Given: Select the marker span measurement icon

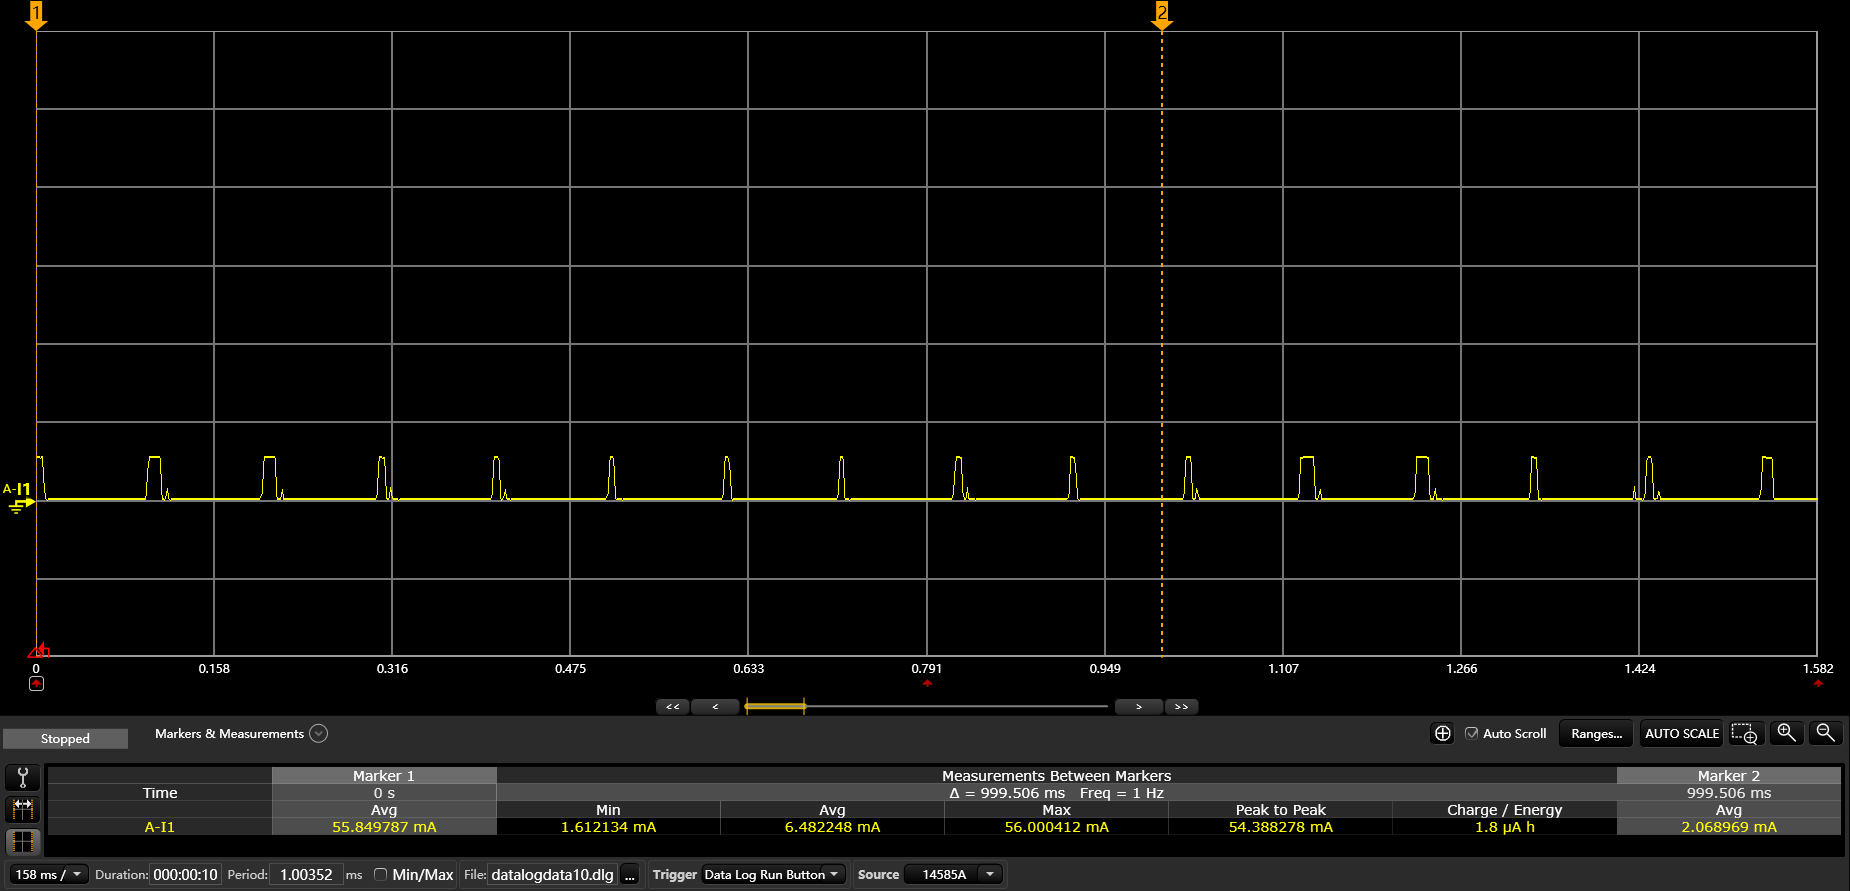Looking at the screenshot, I should coord(22,808).
